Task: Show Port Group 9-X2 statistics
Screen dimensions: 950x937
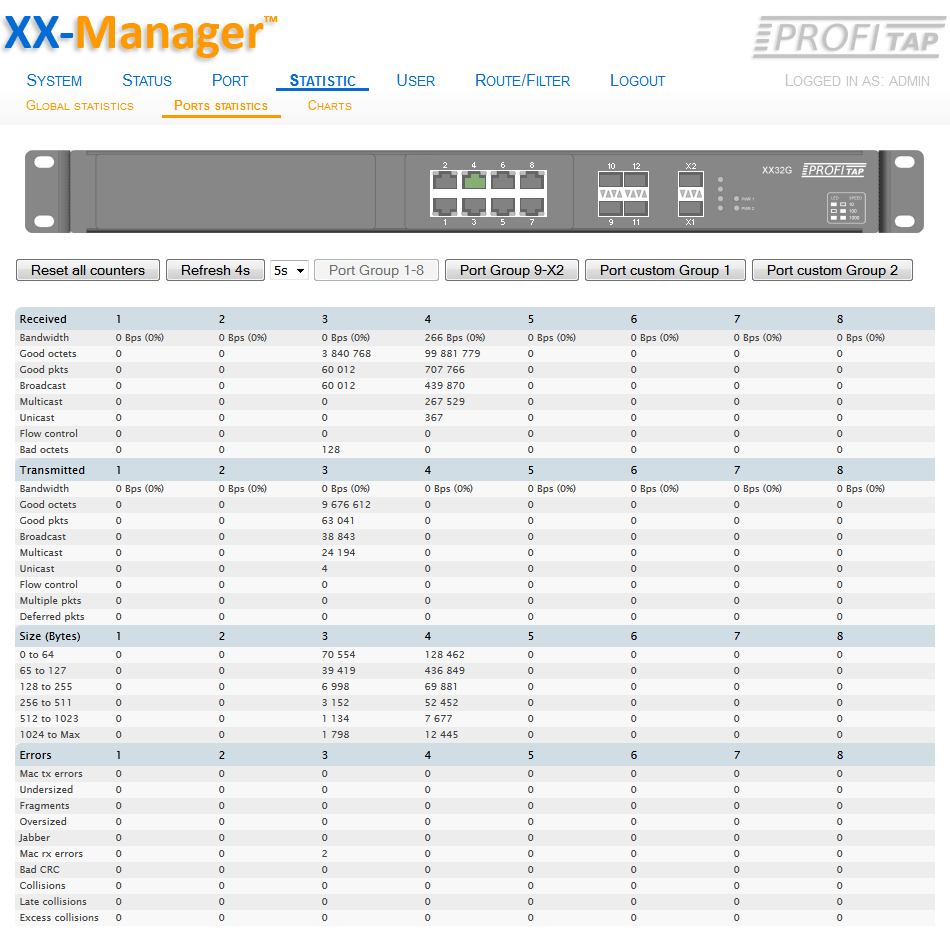Action: click(x=511, y=270)
